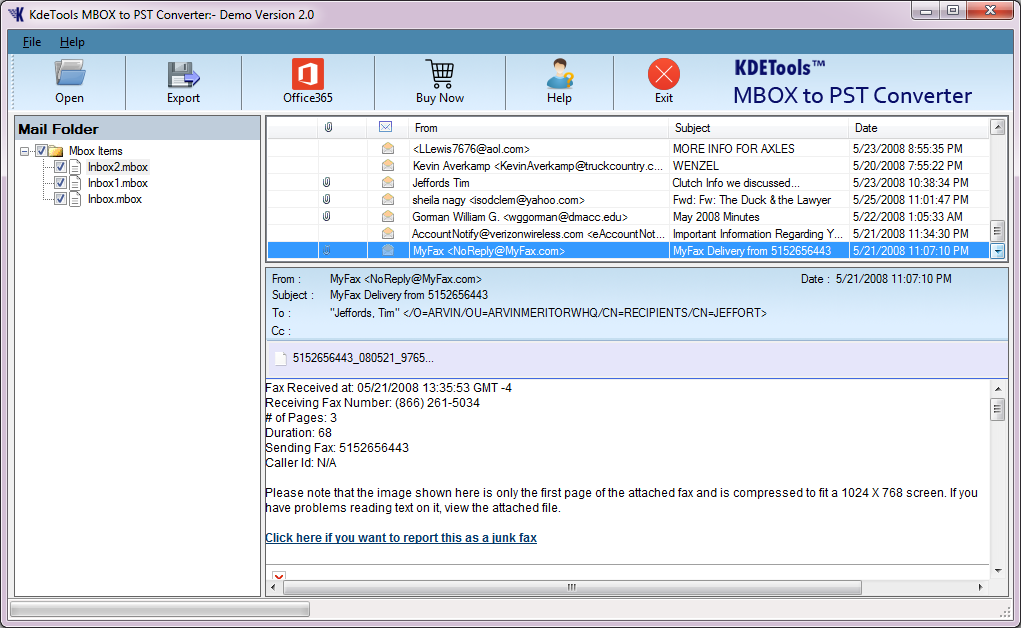This screenshot has height=628, width=1024.
Task: Click the Export toolbar icon
Action: [x=183, y=74]
